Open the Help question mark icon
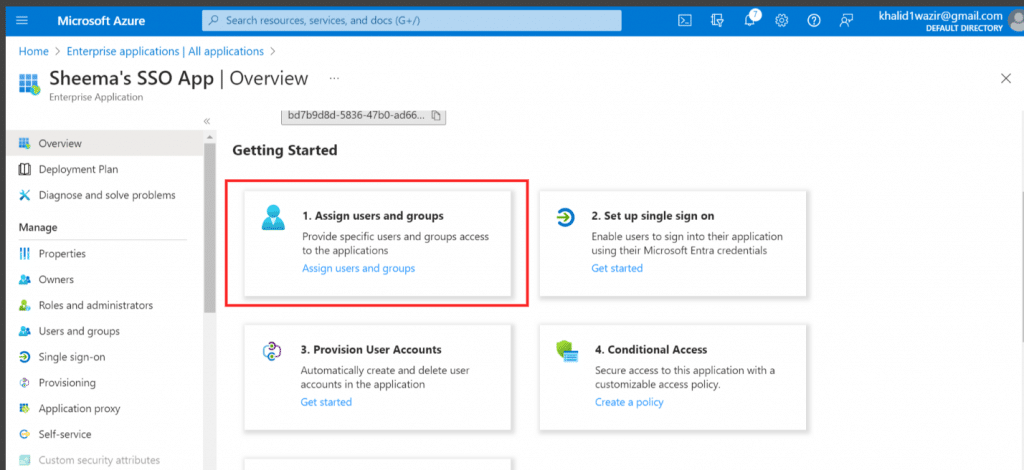Viewport: 1024px width, 470px height. click(x=814, y=20)
